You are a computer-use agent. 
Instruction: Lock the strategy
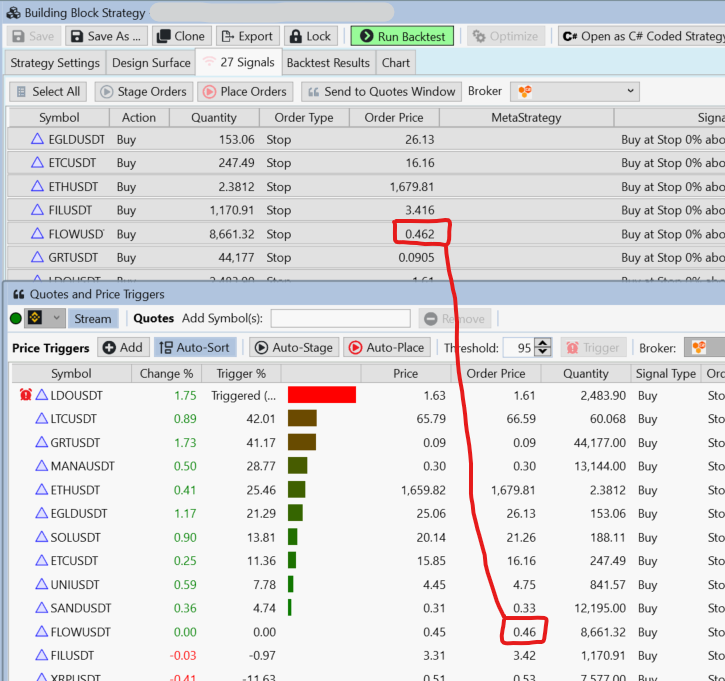click(310, 36)
